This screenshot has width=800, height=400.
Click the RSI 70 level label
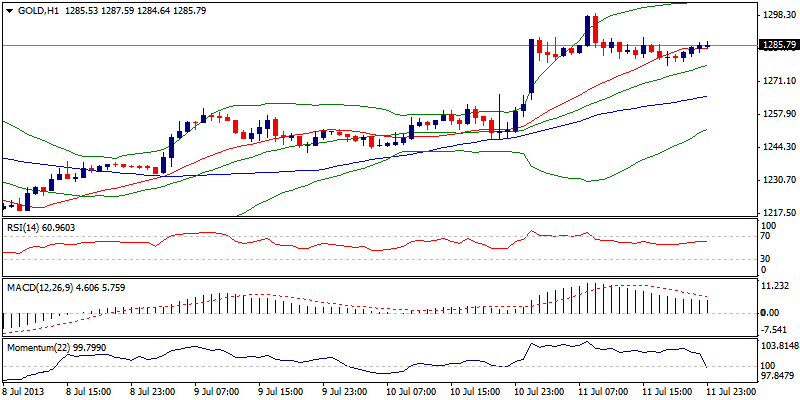(767, 236)
